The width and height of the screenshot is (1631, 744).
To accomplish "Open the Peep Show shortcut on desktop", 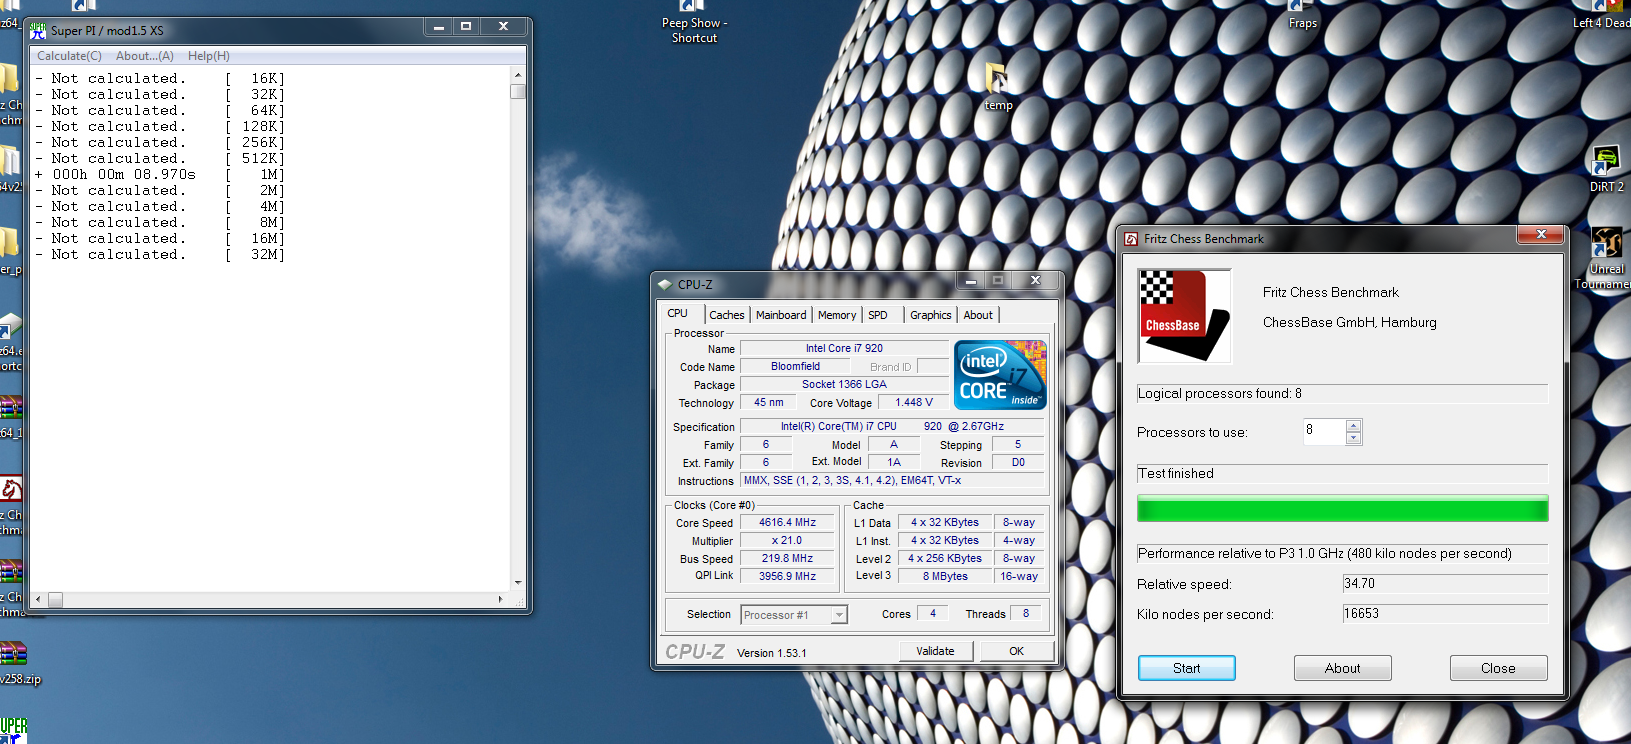I will (694, 22).
